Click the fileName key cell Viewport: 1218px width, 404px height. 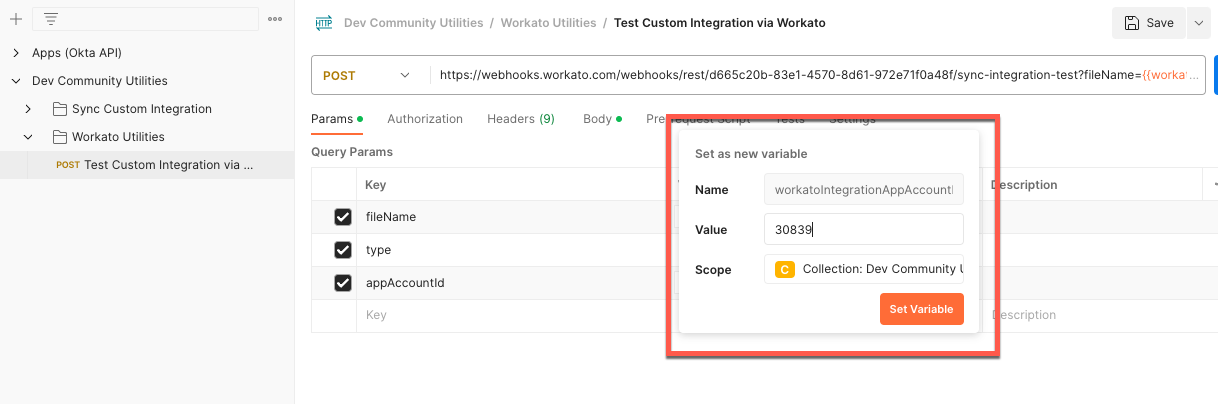tap(516, 217)
